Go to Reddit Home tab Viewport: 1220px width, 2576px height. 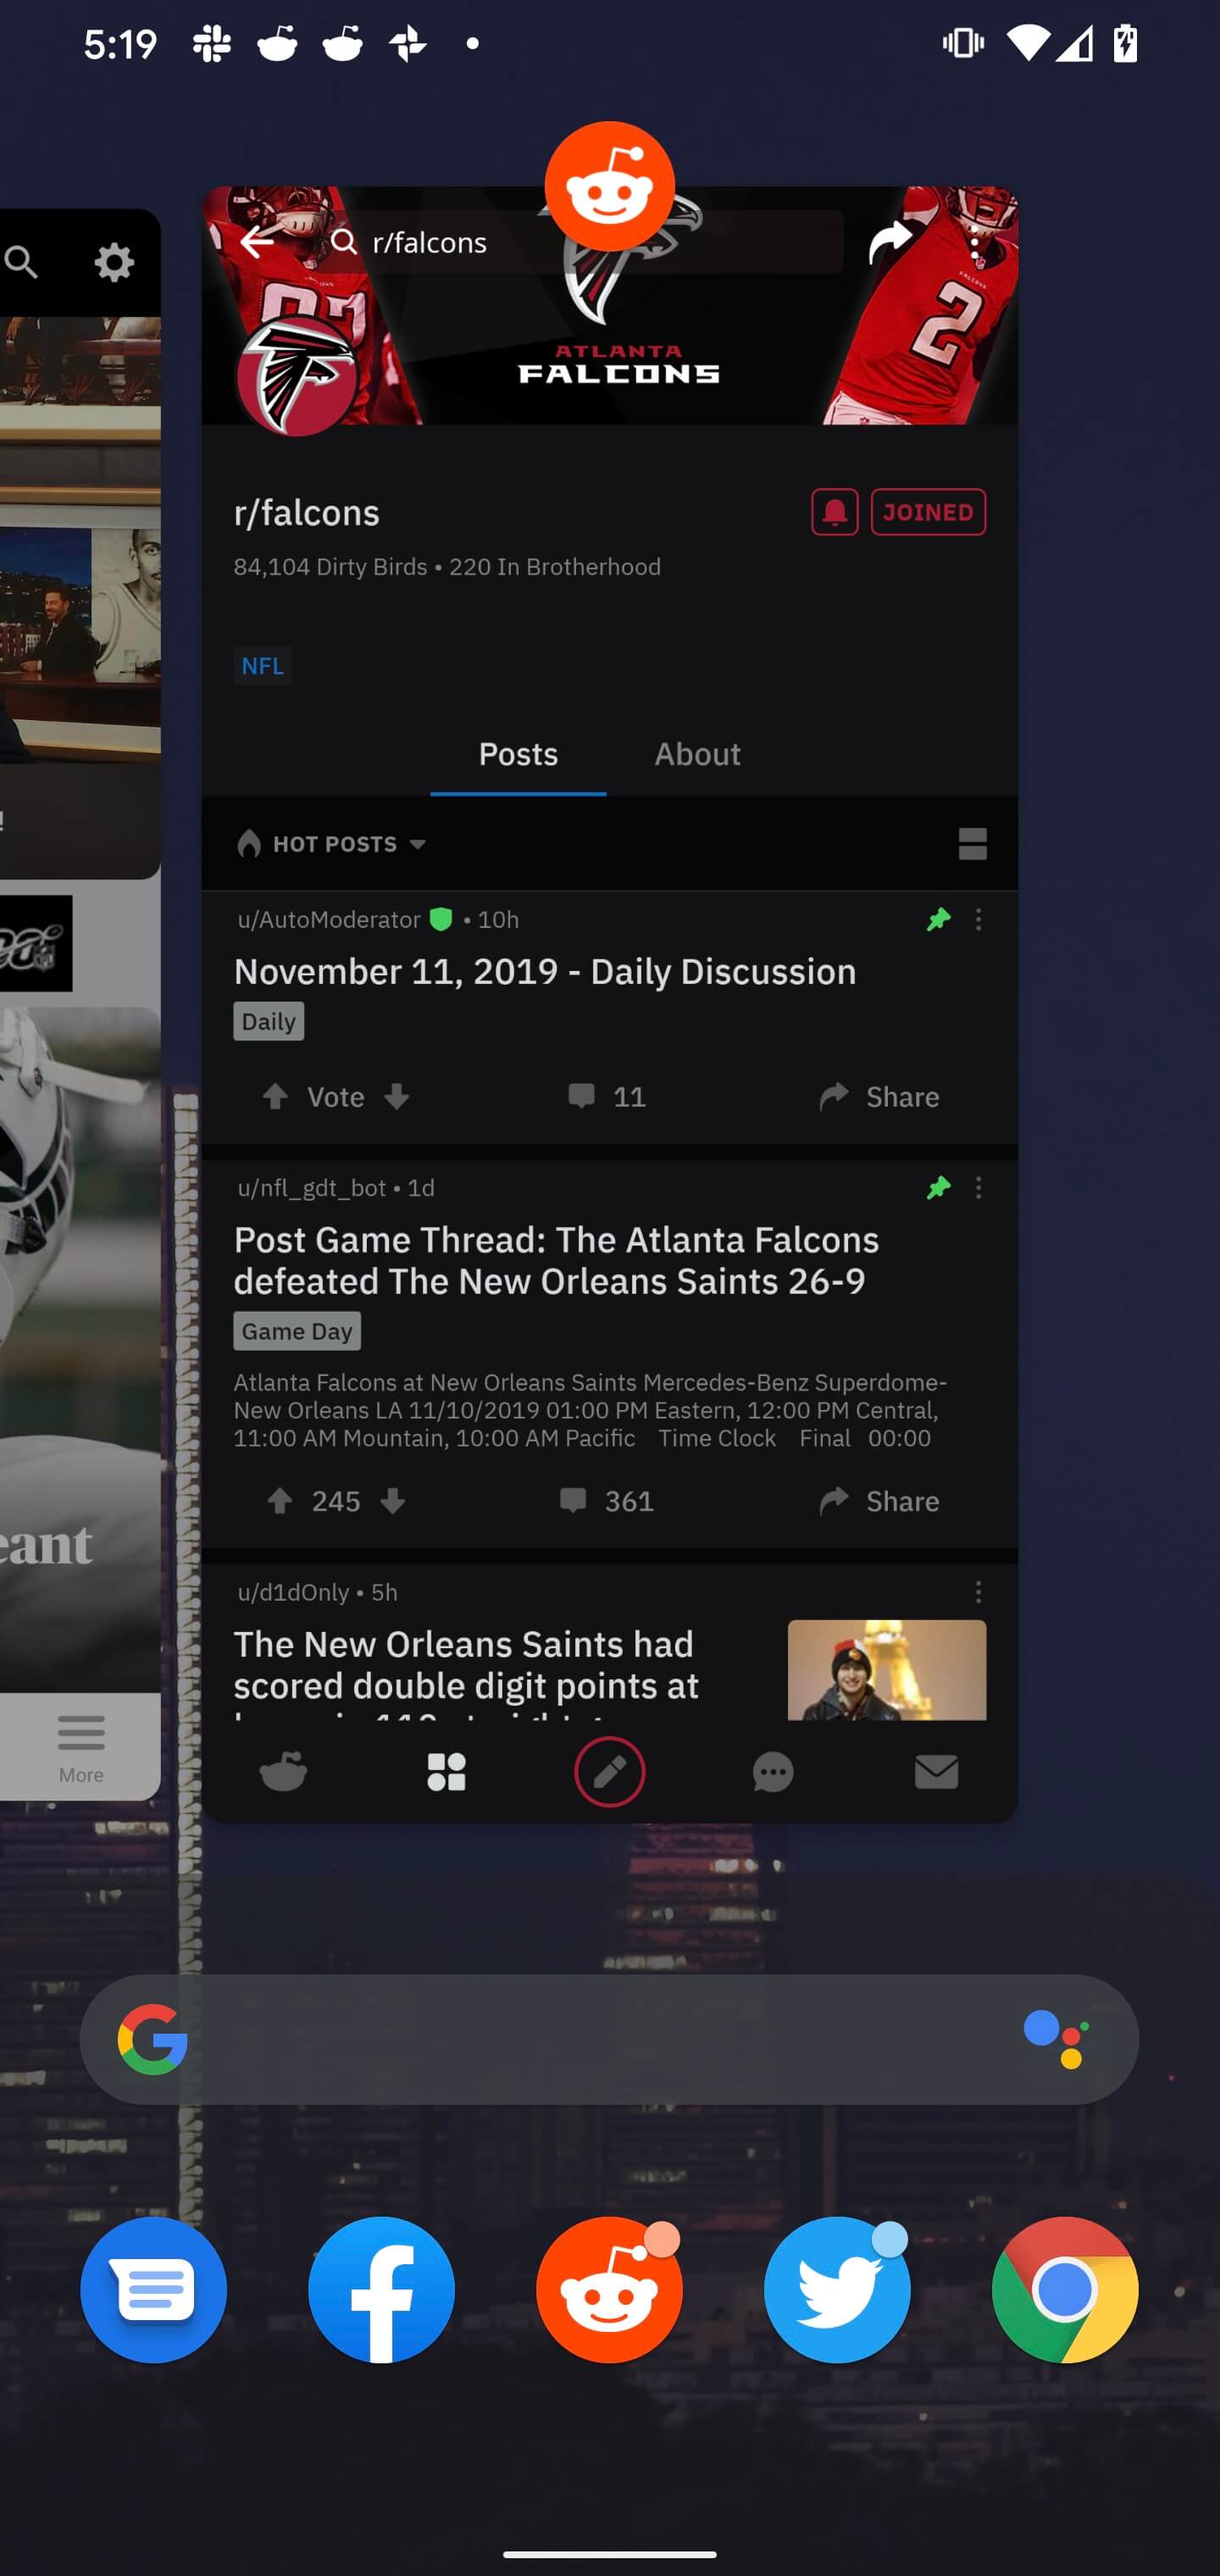[283, 1772]
